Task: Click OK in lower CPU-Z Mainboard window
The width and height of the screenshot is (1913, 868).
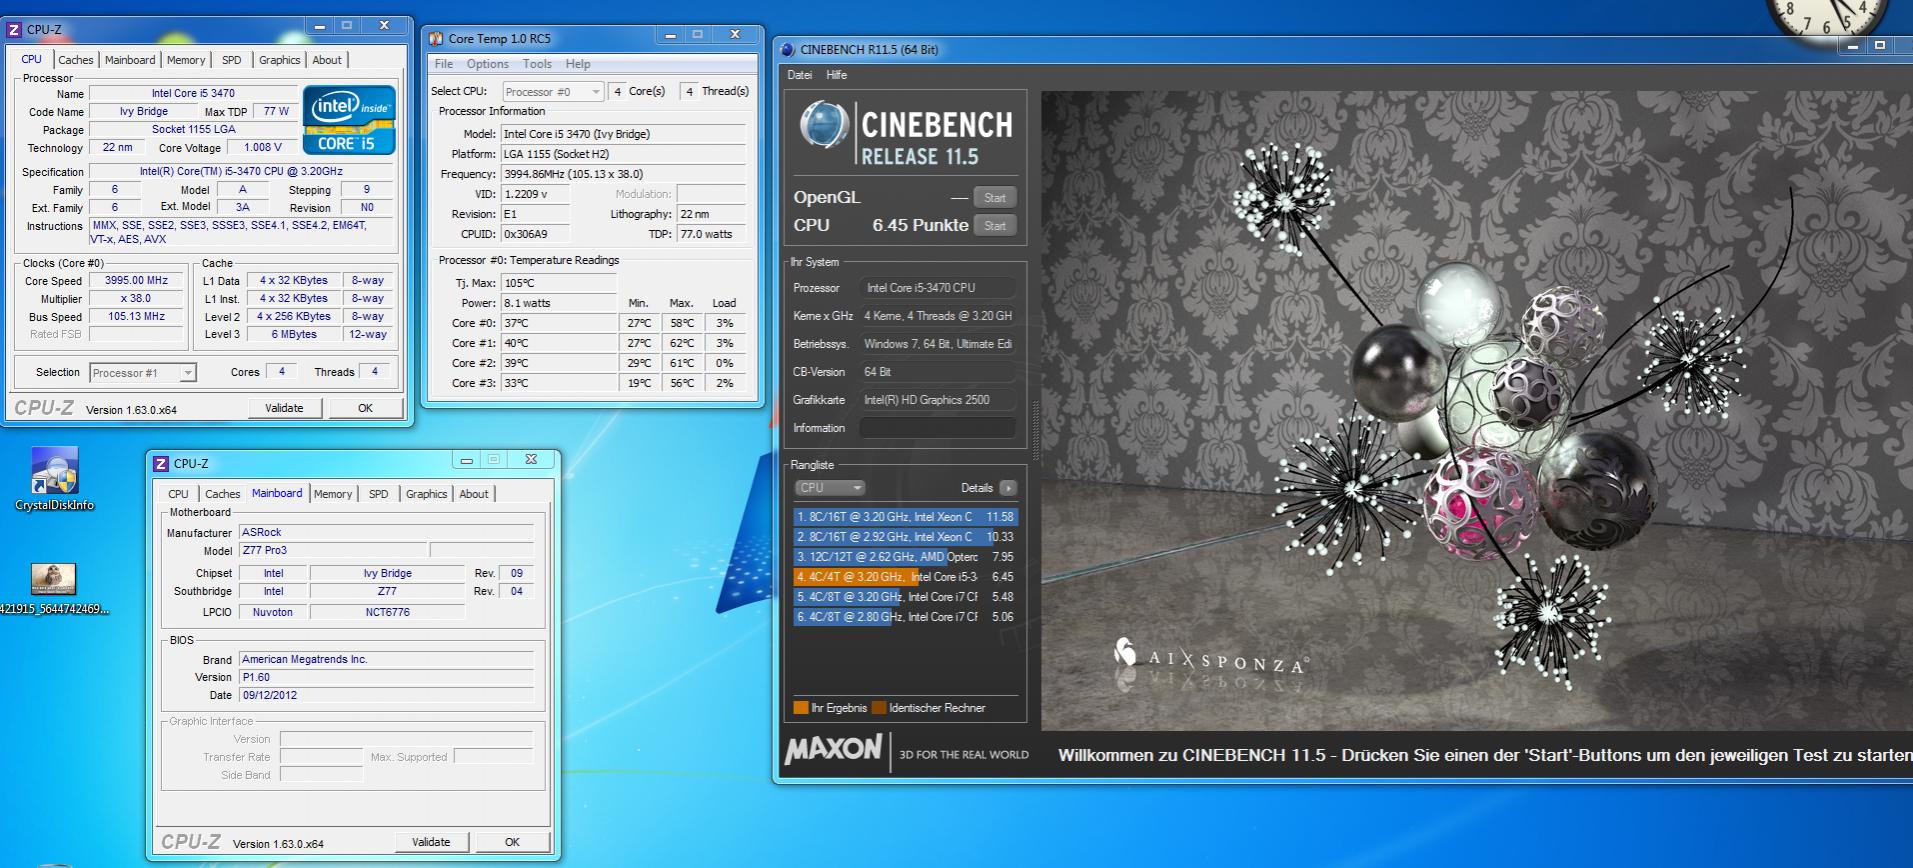Action: 512,842
